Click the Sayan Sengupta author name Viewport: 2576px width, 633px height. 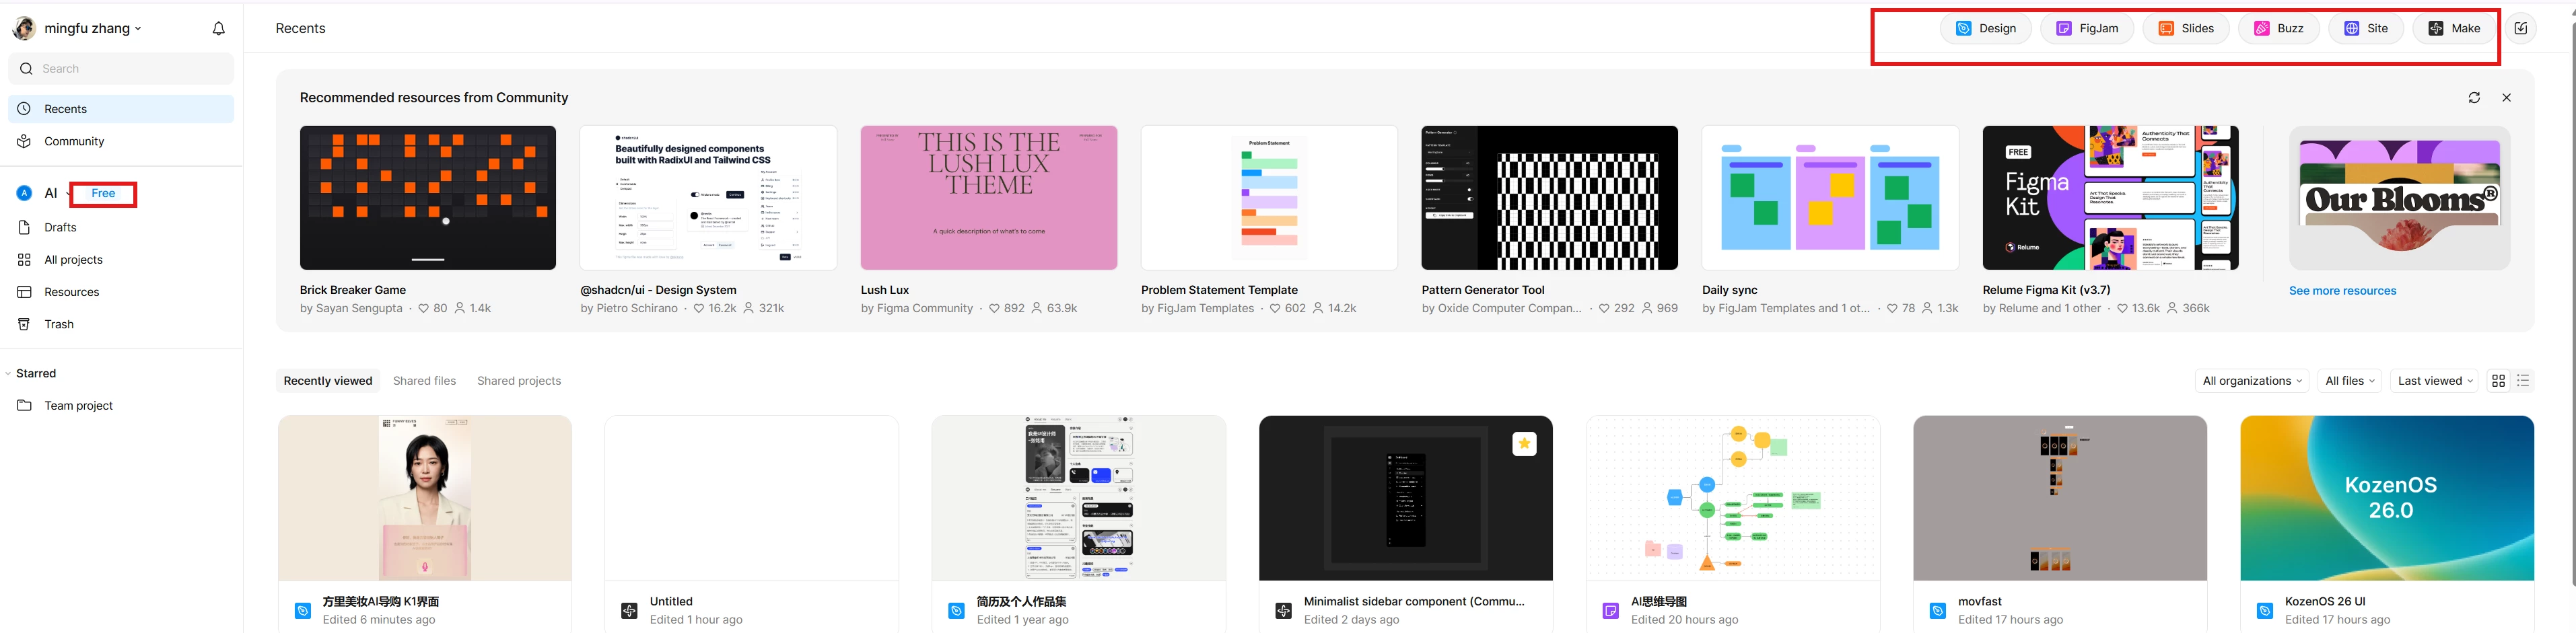[359, 309]
